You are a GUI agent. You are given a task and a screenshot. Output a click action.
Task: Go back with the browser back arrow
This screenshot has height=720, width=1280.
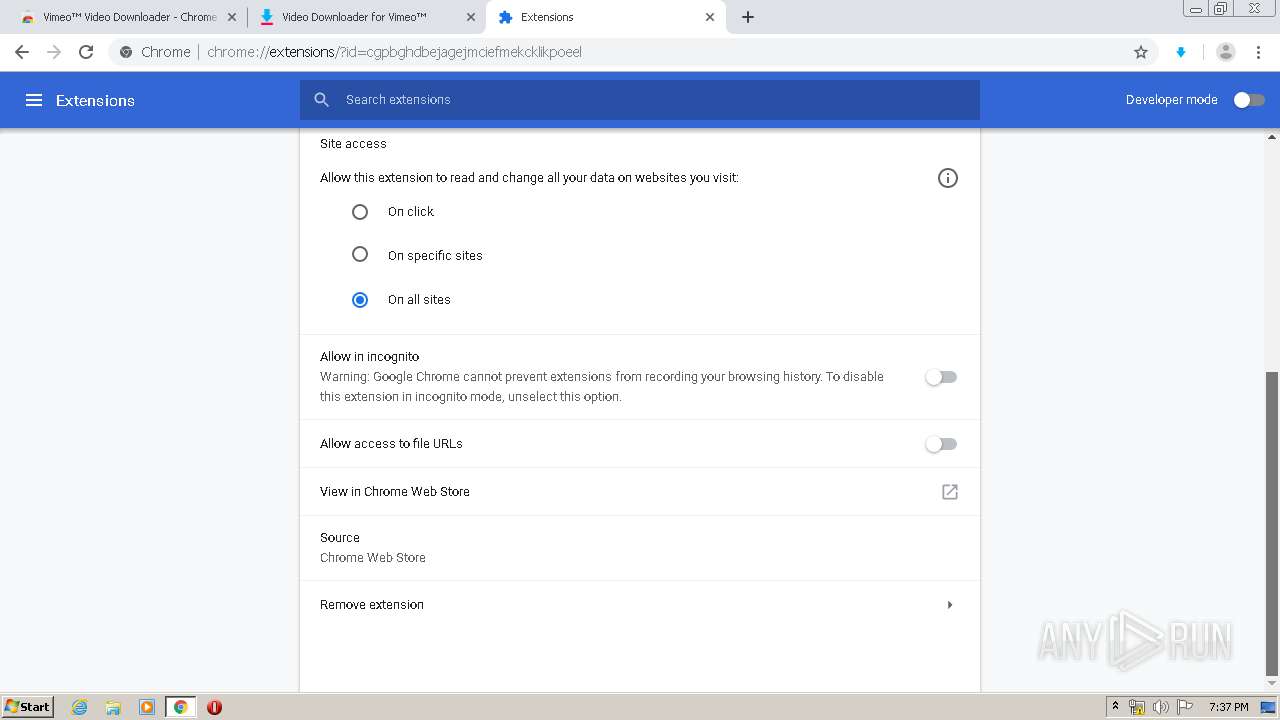click(22, 52)
